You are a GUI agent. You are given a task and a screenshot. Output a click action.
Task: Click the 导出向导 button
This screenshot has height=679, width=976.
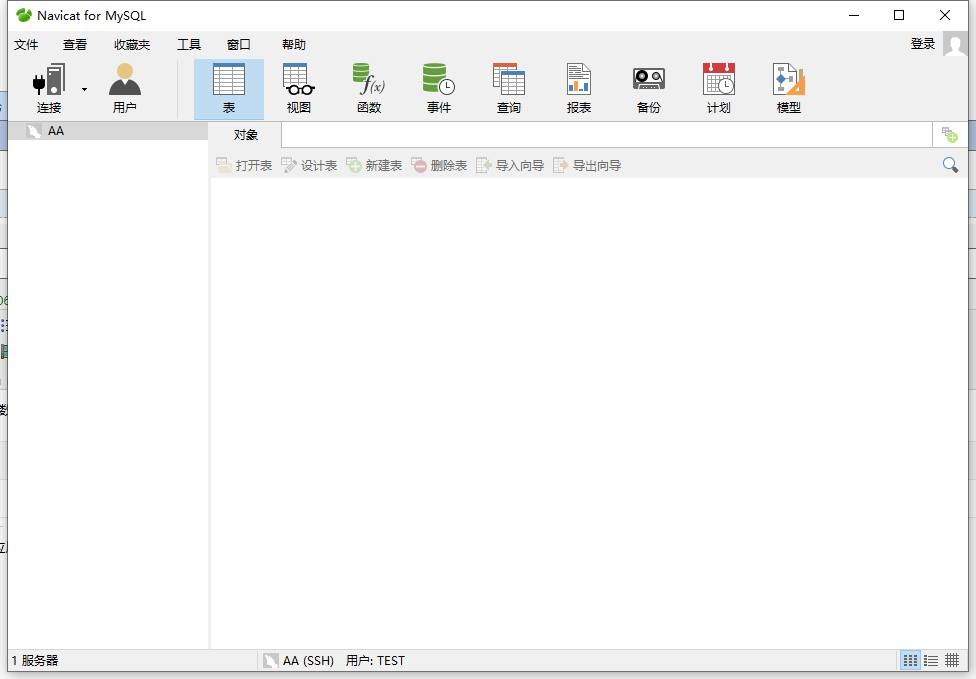tap(587, 166)
